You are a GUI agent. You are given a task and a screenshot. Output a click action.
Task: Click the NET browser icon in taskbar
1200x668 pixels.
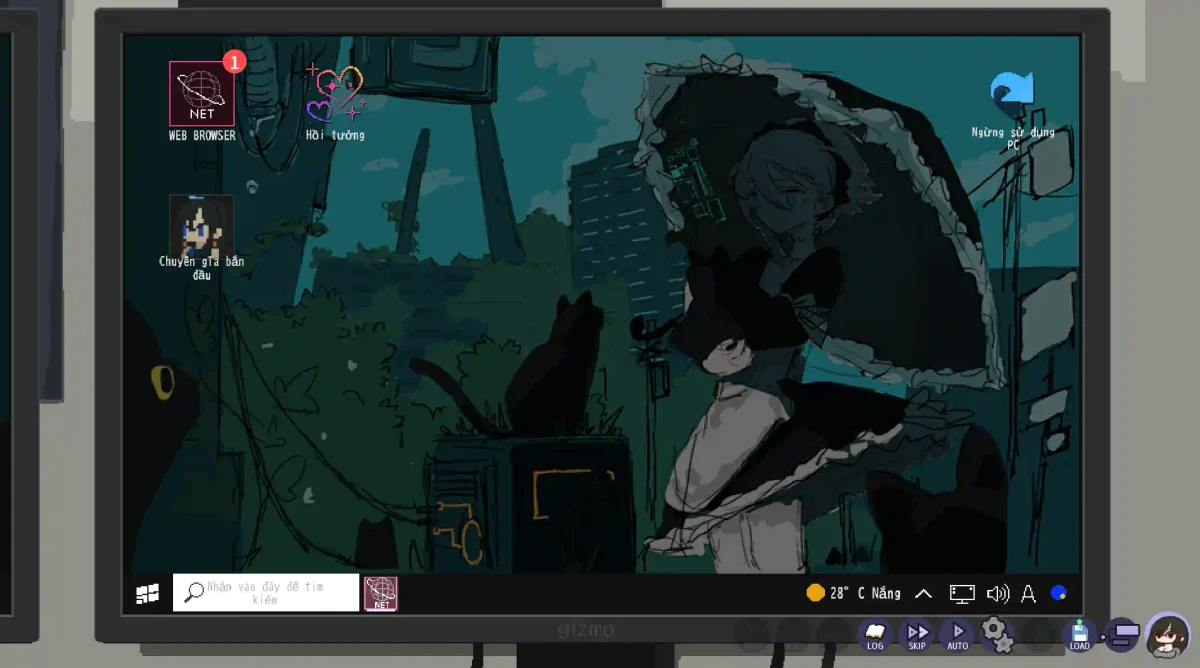381,593
